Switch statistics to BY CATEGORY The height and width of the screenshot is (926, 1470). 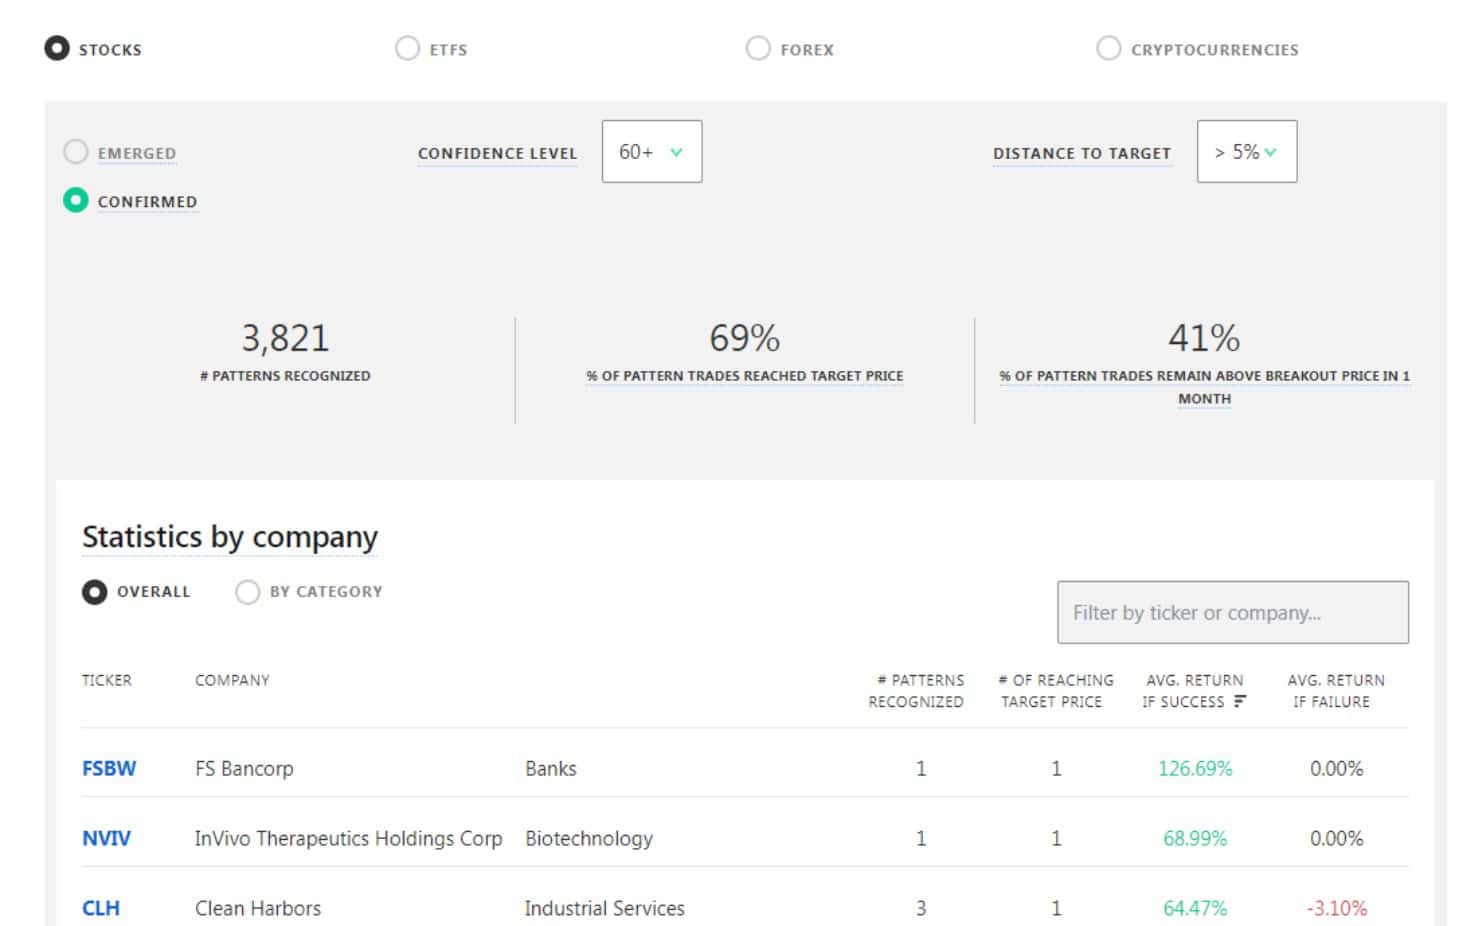pos(247,592)
